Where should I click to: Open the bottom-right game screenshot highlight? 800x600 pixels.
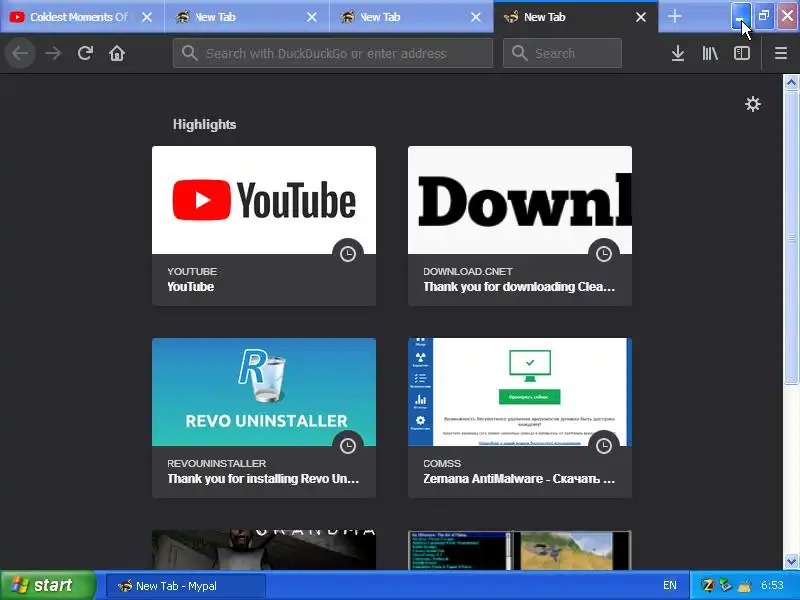click(520, 549)
